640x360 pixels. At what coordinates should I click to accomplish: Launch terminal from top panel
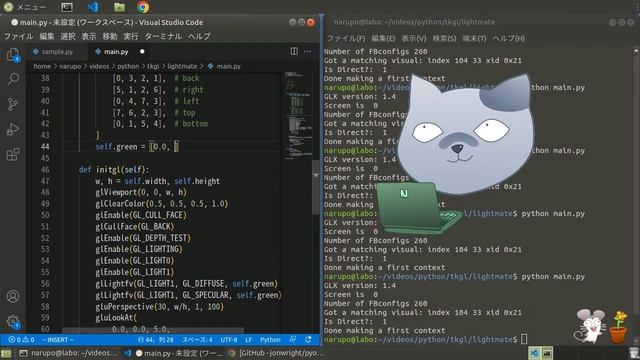coord(67,7)
